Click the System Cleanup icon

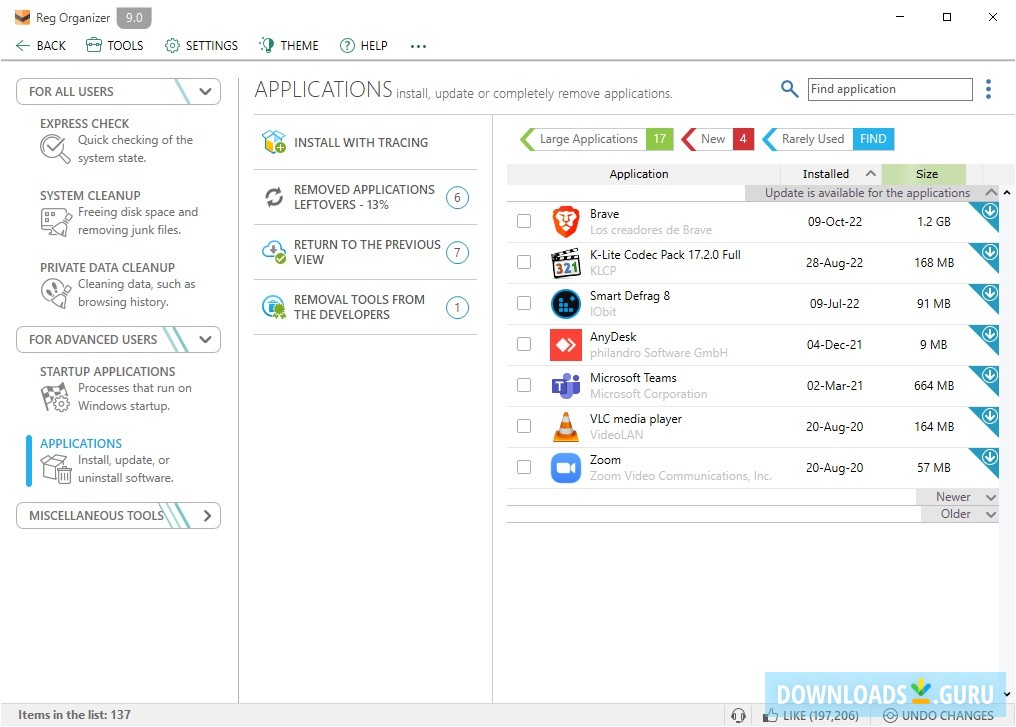56,222
